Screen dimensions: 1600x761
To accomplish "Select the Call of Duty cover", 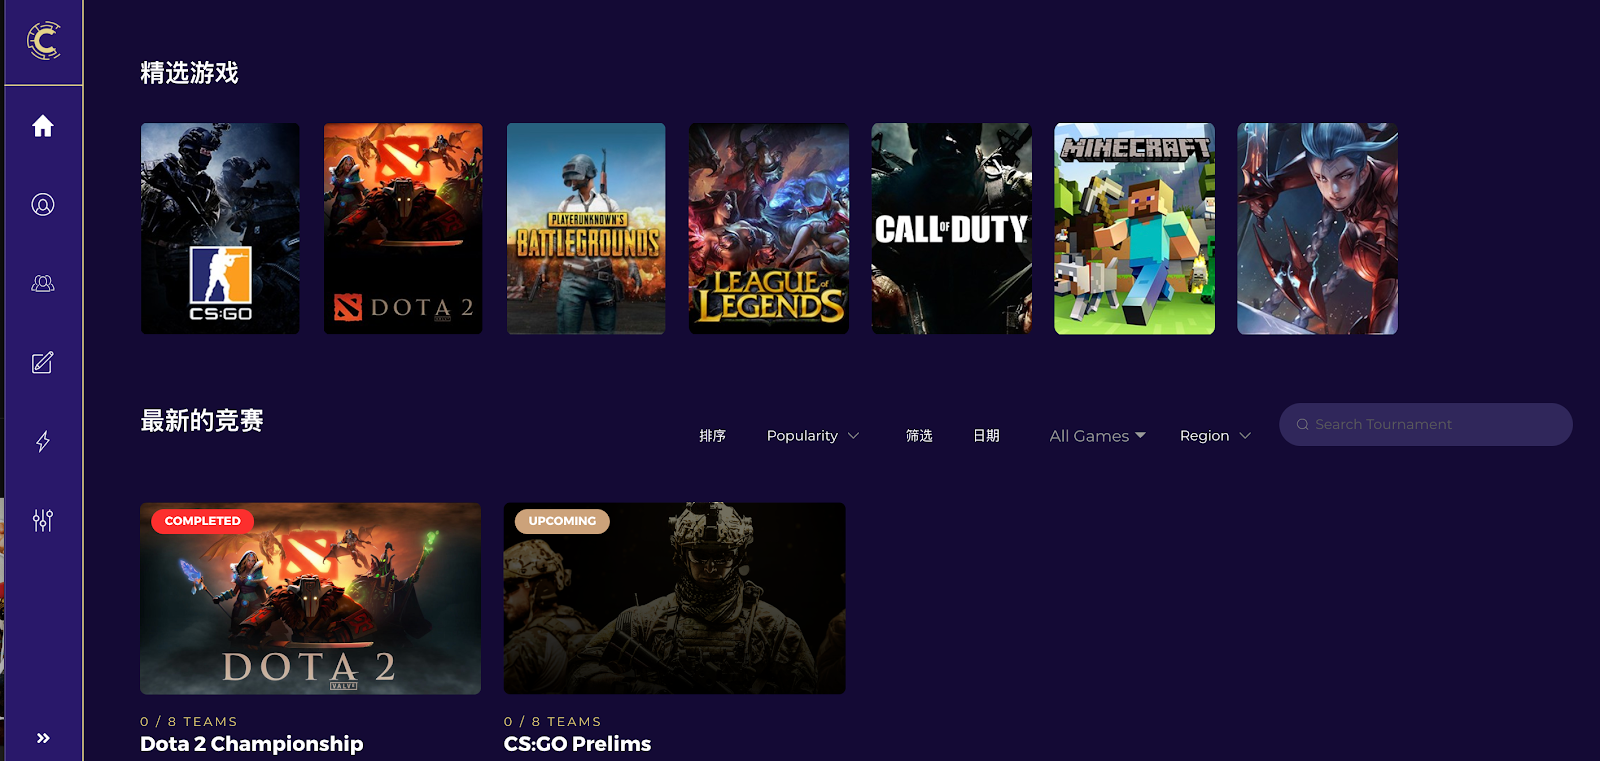I will pyautogui.click(x=952, y=229).
